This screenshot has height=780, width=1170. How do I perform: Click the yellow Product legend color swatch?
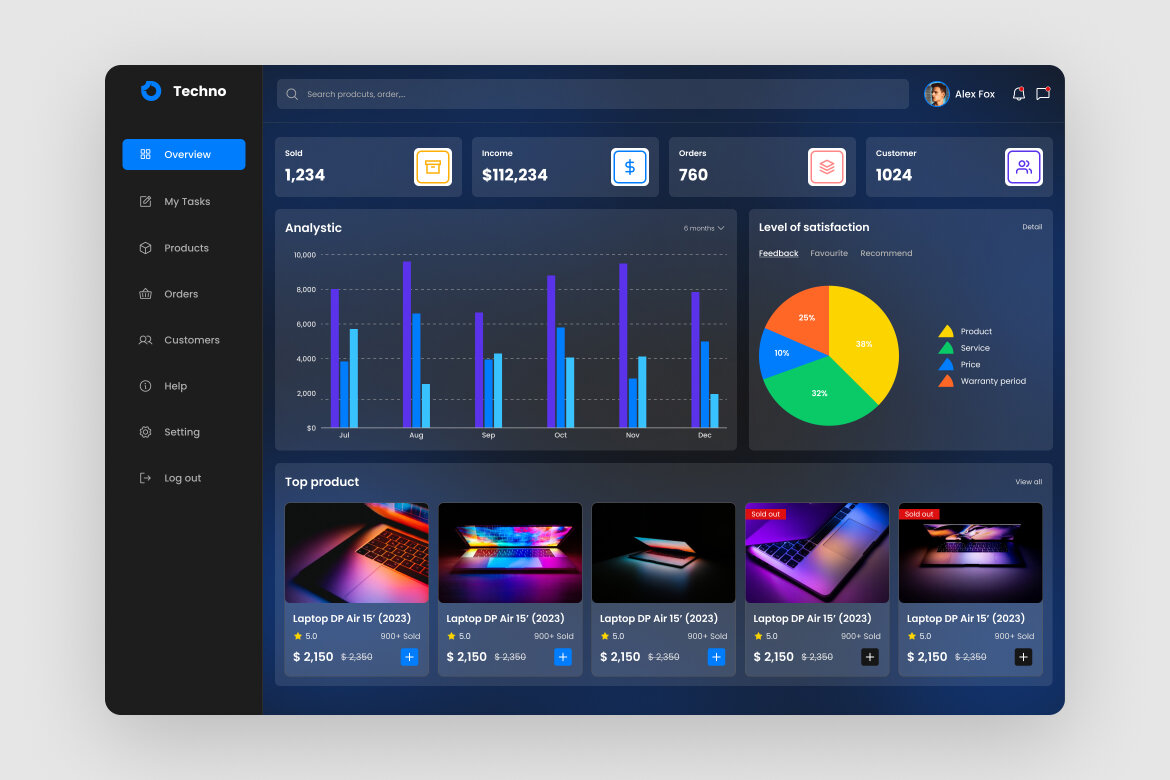(x=946, y=331)
